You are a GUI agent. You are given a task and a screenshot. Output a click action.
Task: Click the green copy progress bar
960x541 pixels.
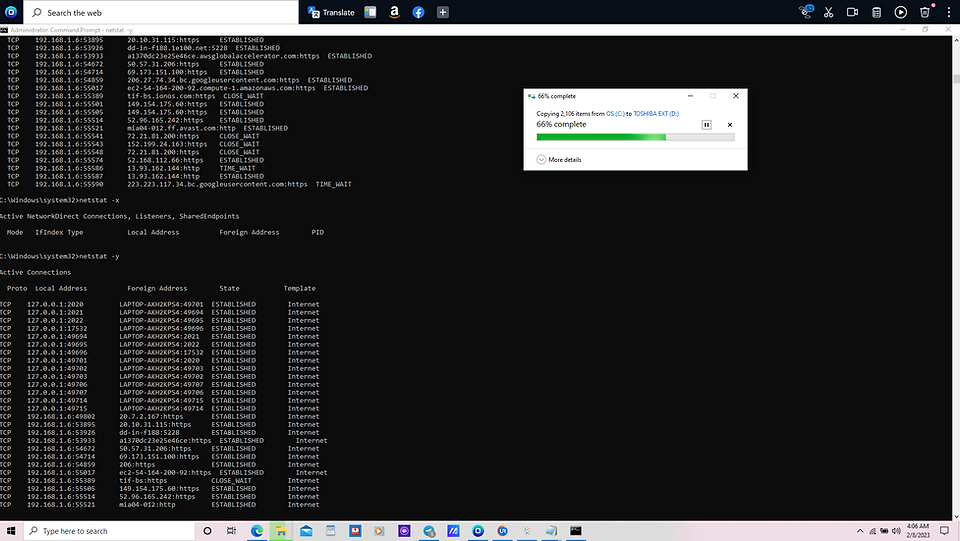point(636,138)
